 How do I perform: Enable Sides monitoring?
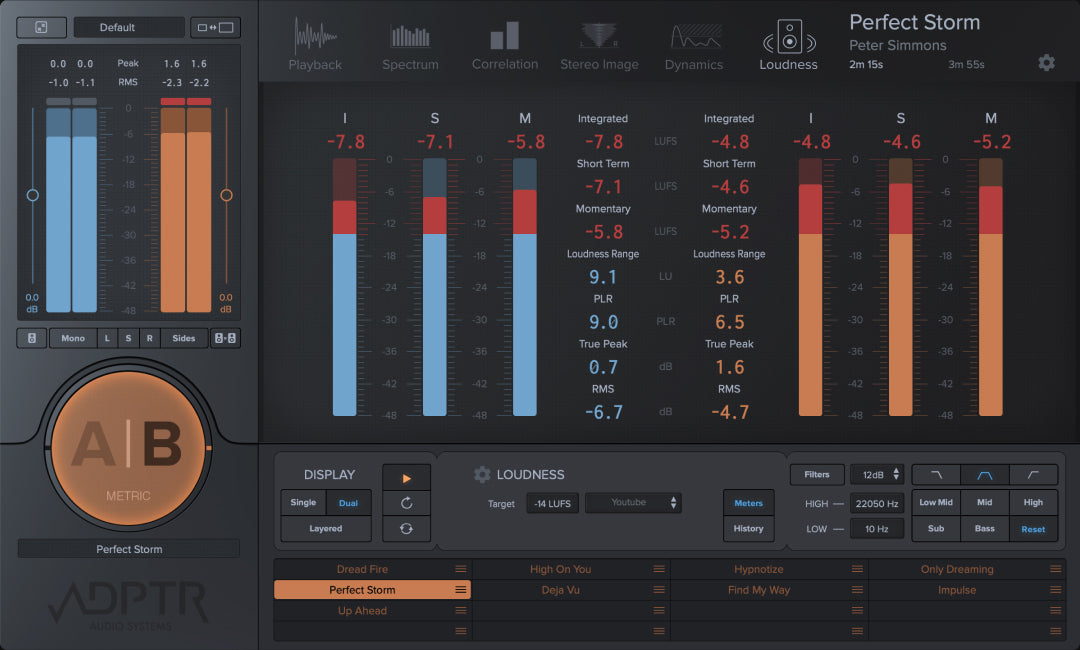click(x=184, y=339)
